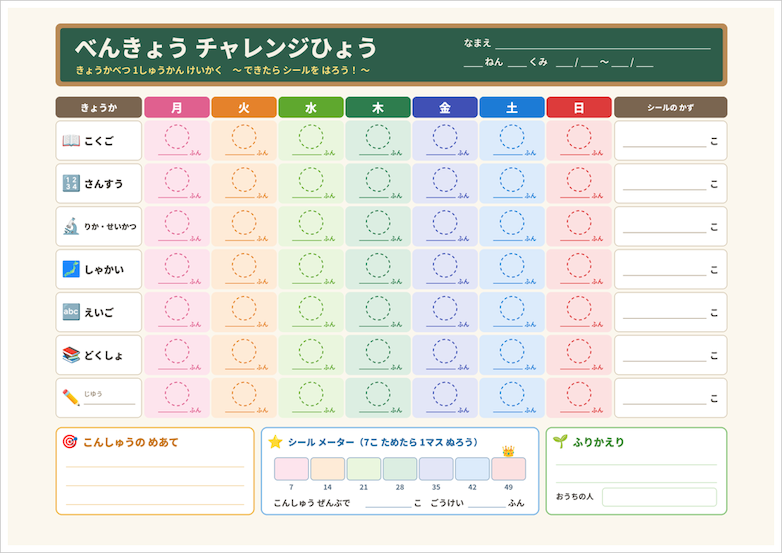Click the light green meter box labeled 21

click(364, 469)
